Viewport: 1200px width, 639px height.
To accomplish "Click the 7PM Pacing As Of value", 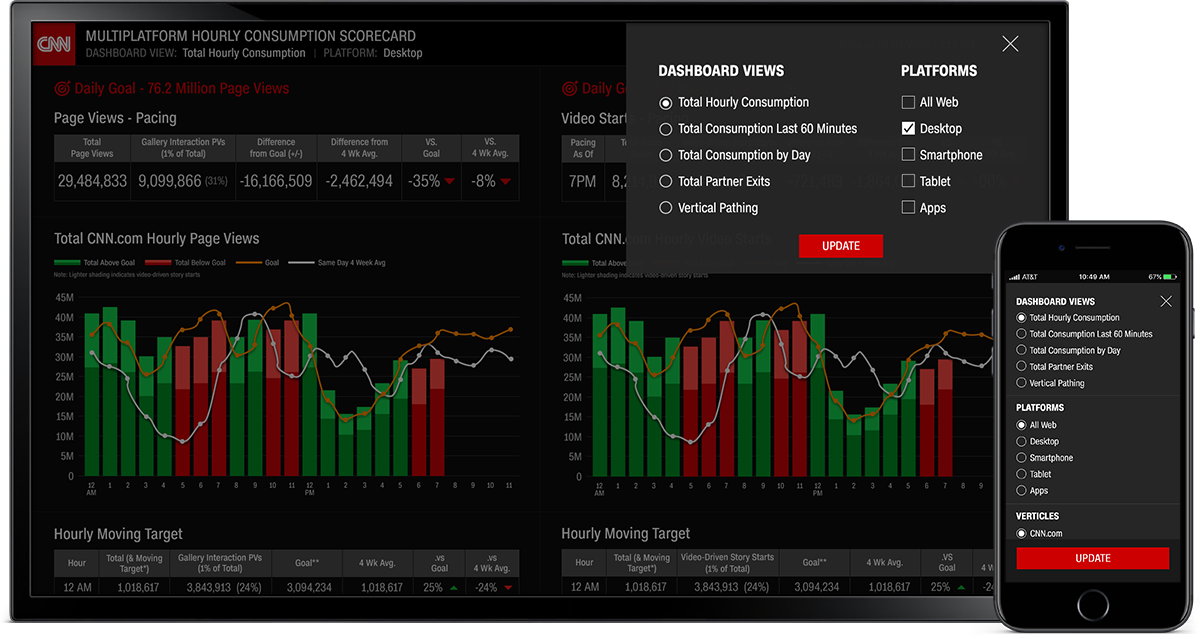I will click(583, 181).
